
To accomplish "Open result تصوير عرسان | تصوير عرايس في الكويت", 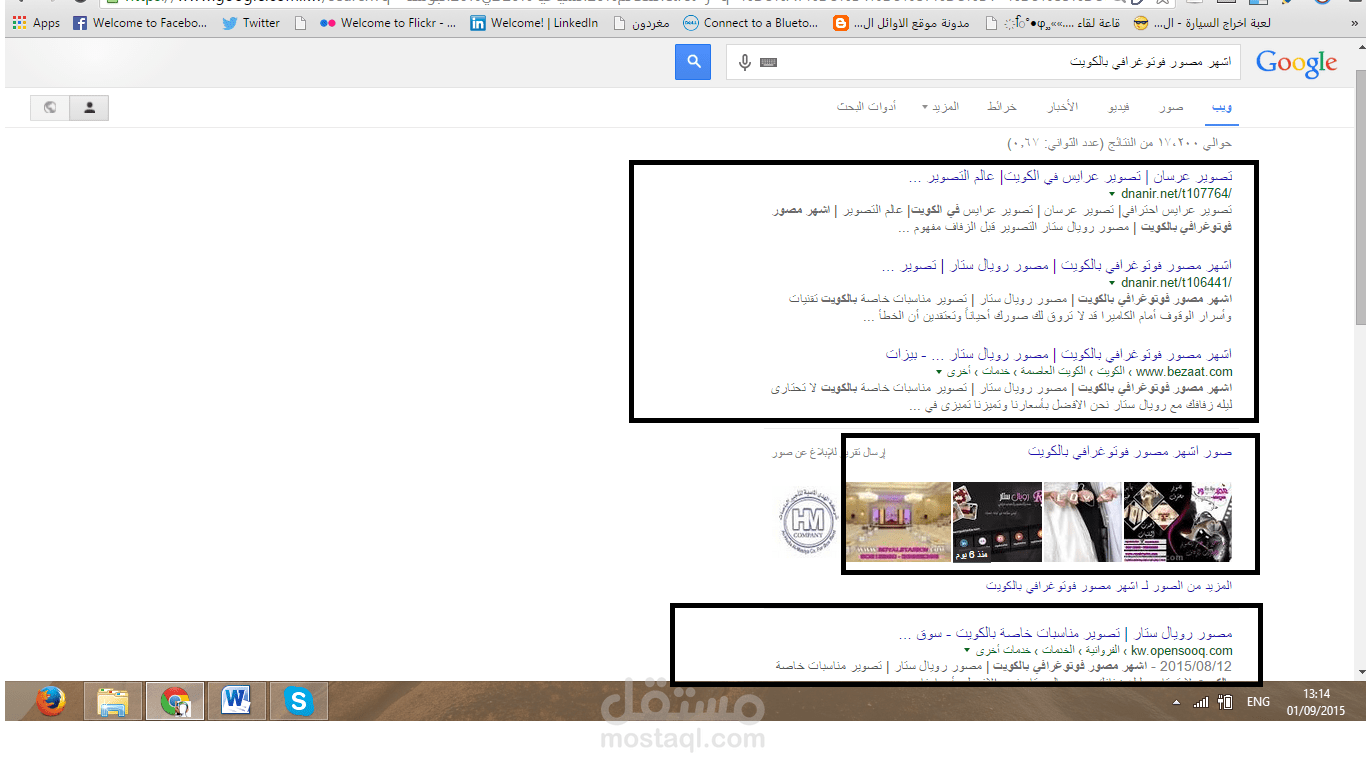I will click(1071, 178).
